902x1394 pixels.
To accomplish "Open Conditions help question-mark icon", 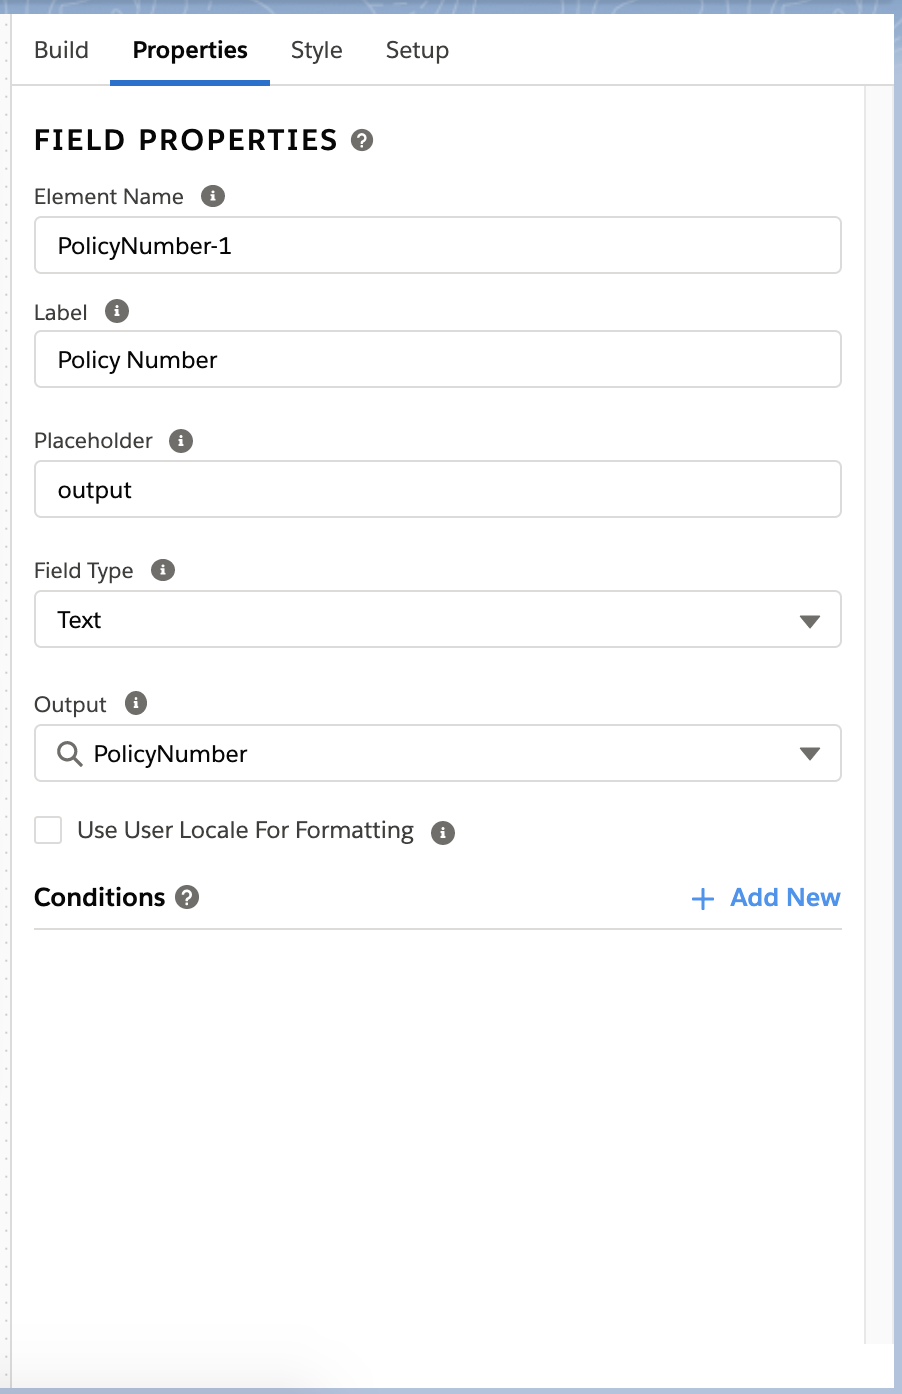I will click(187, 897).
